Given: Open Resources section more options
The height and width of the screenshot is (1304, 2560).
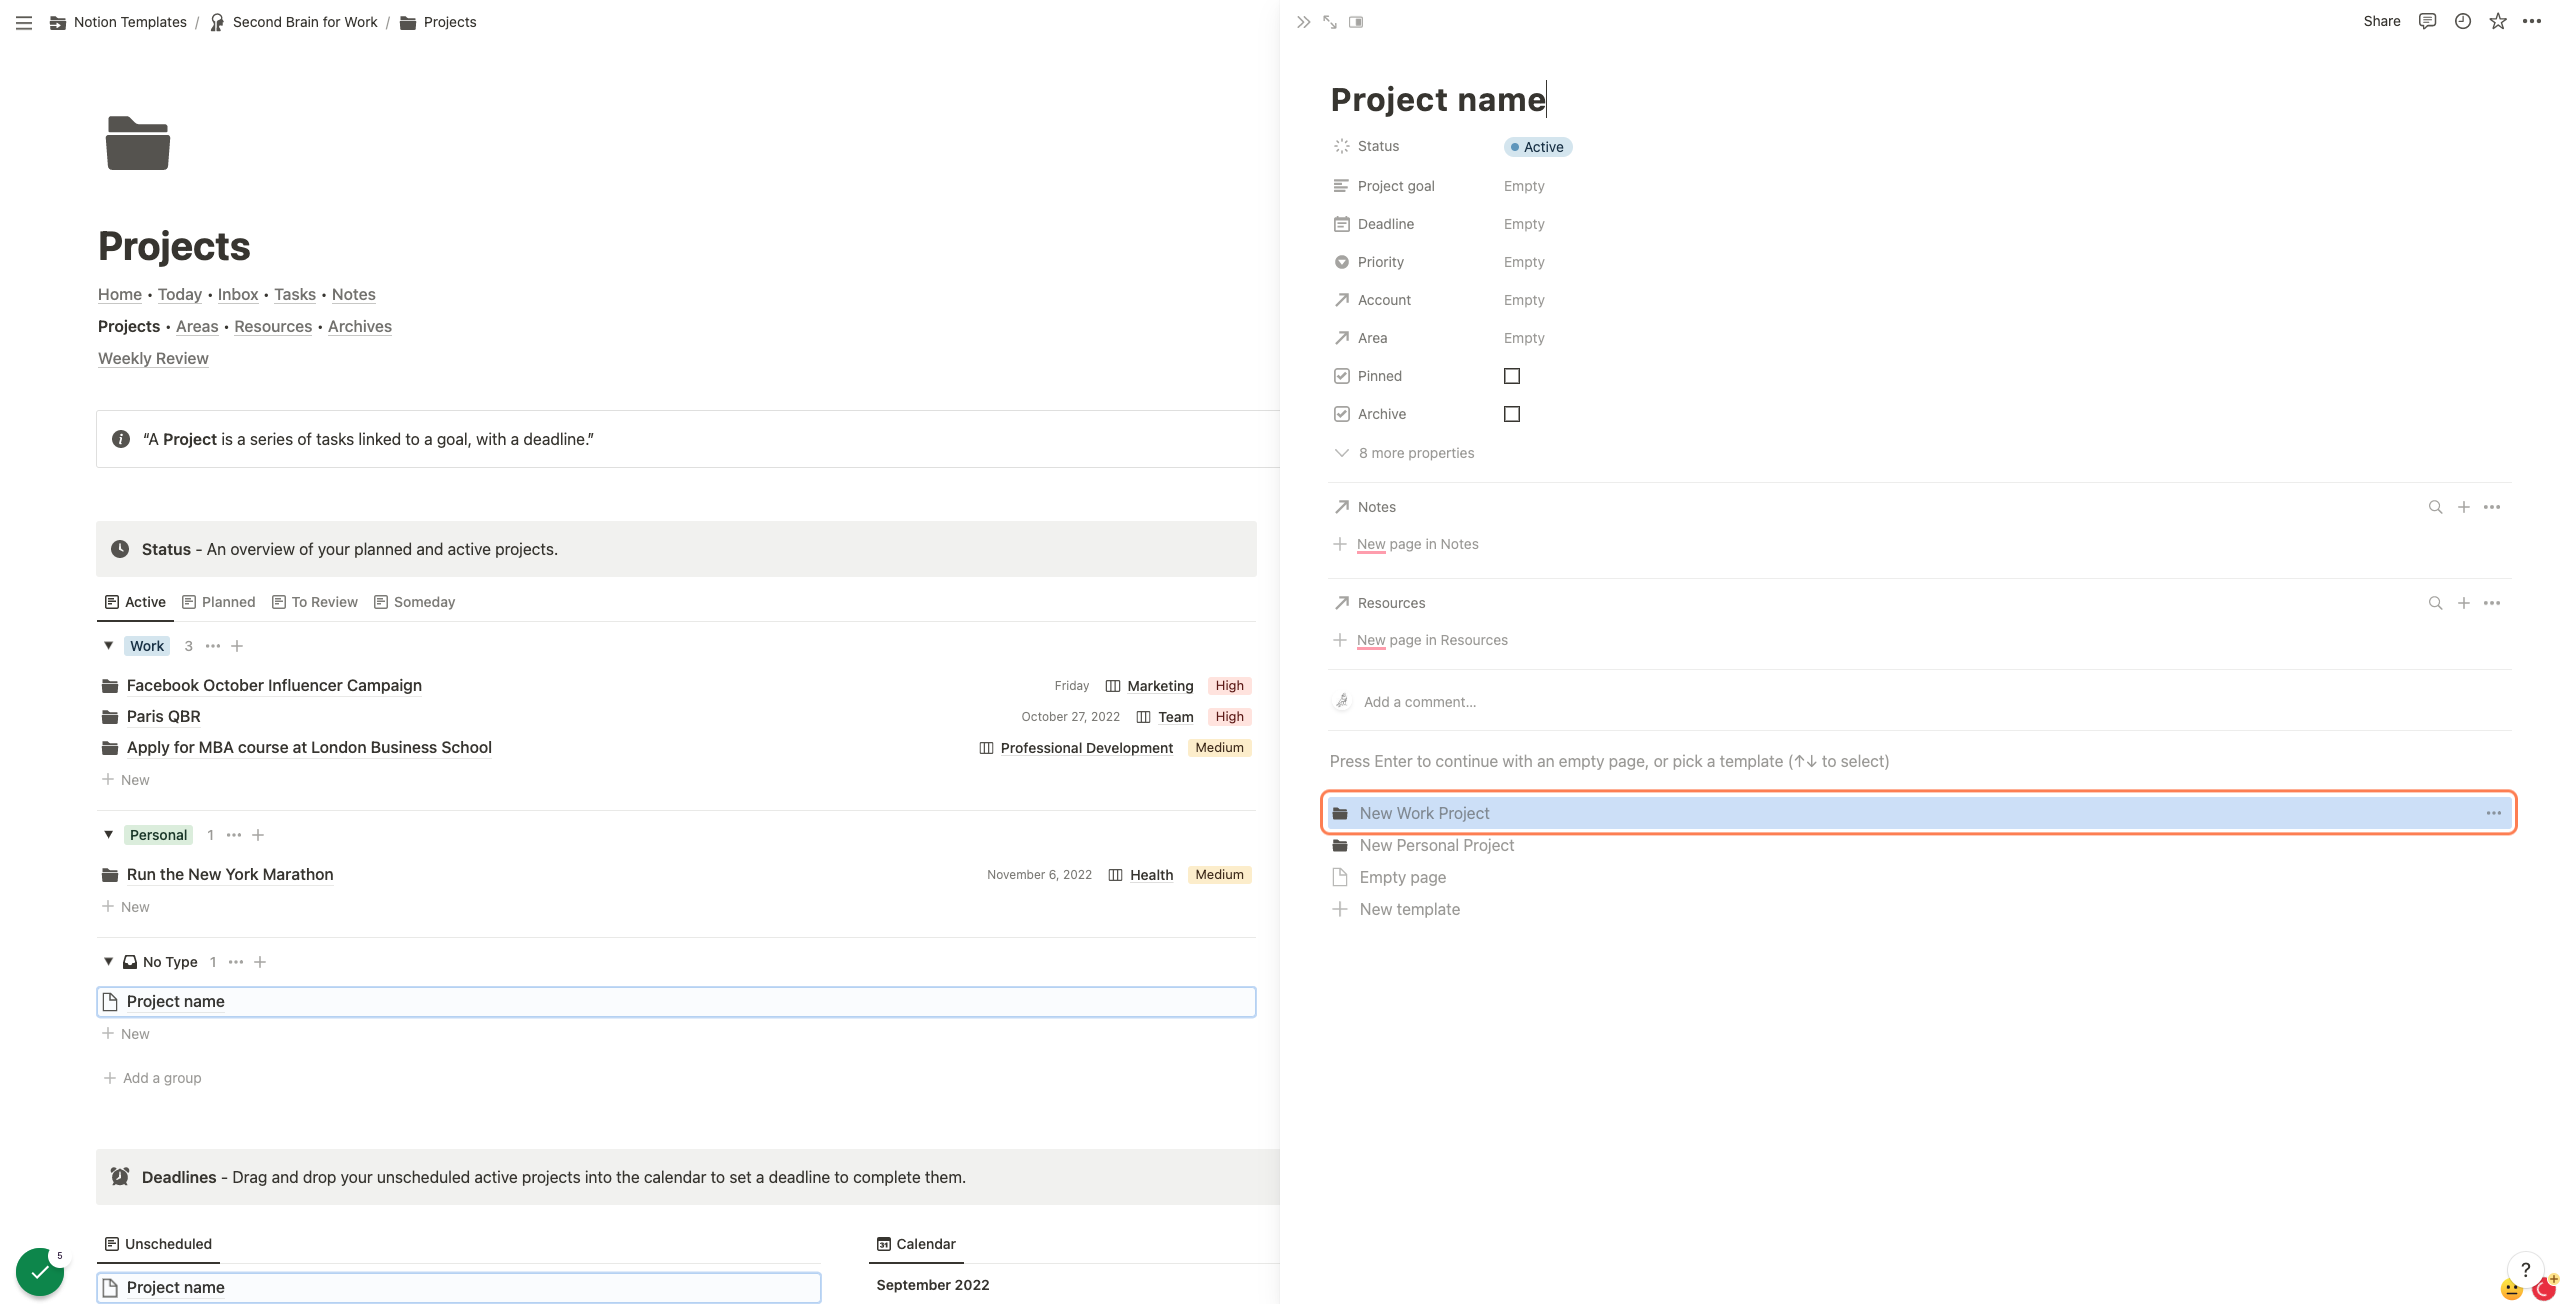Looking at the screenshot, I should (x=2492, y=603).
